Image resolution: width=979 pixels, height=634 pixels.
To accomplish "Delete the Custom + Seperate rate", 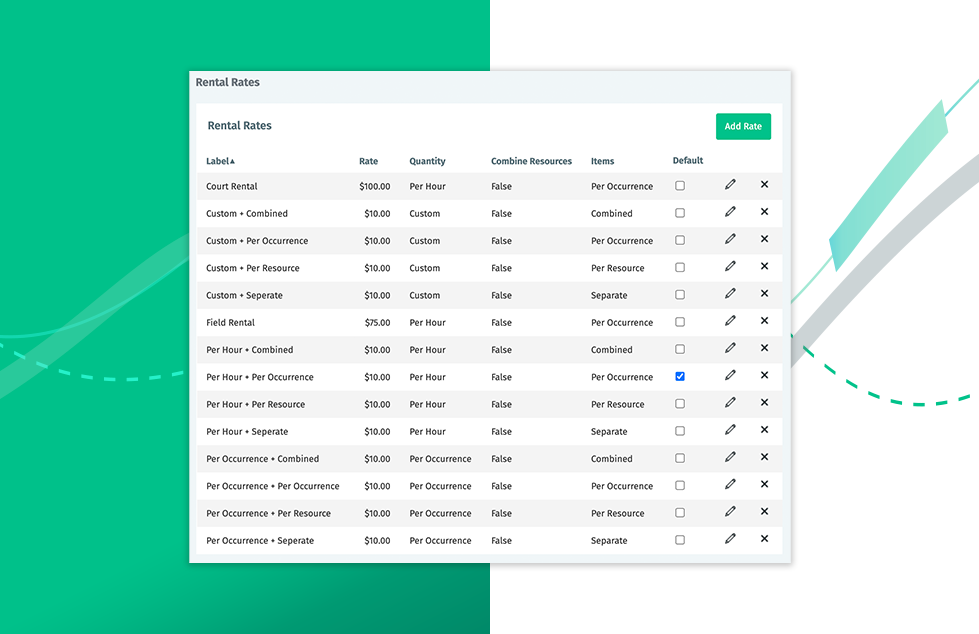I will (x=764, y=294).
